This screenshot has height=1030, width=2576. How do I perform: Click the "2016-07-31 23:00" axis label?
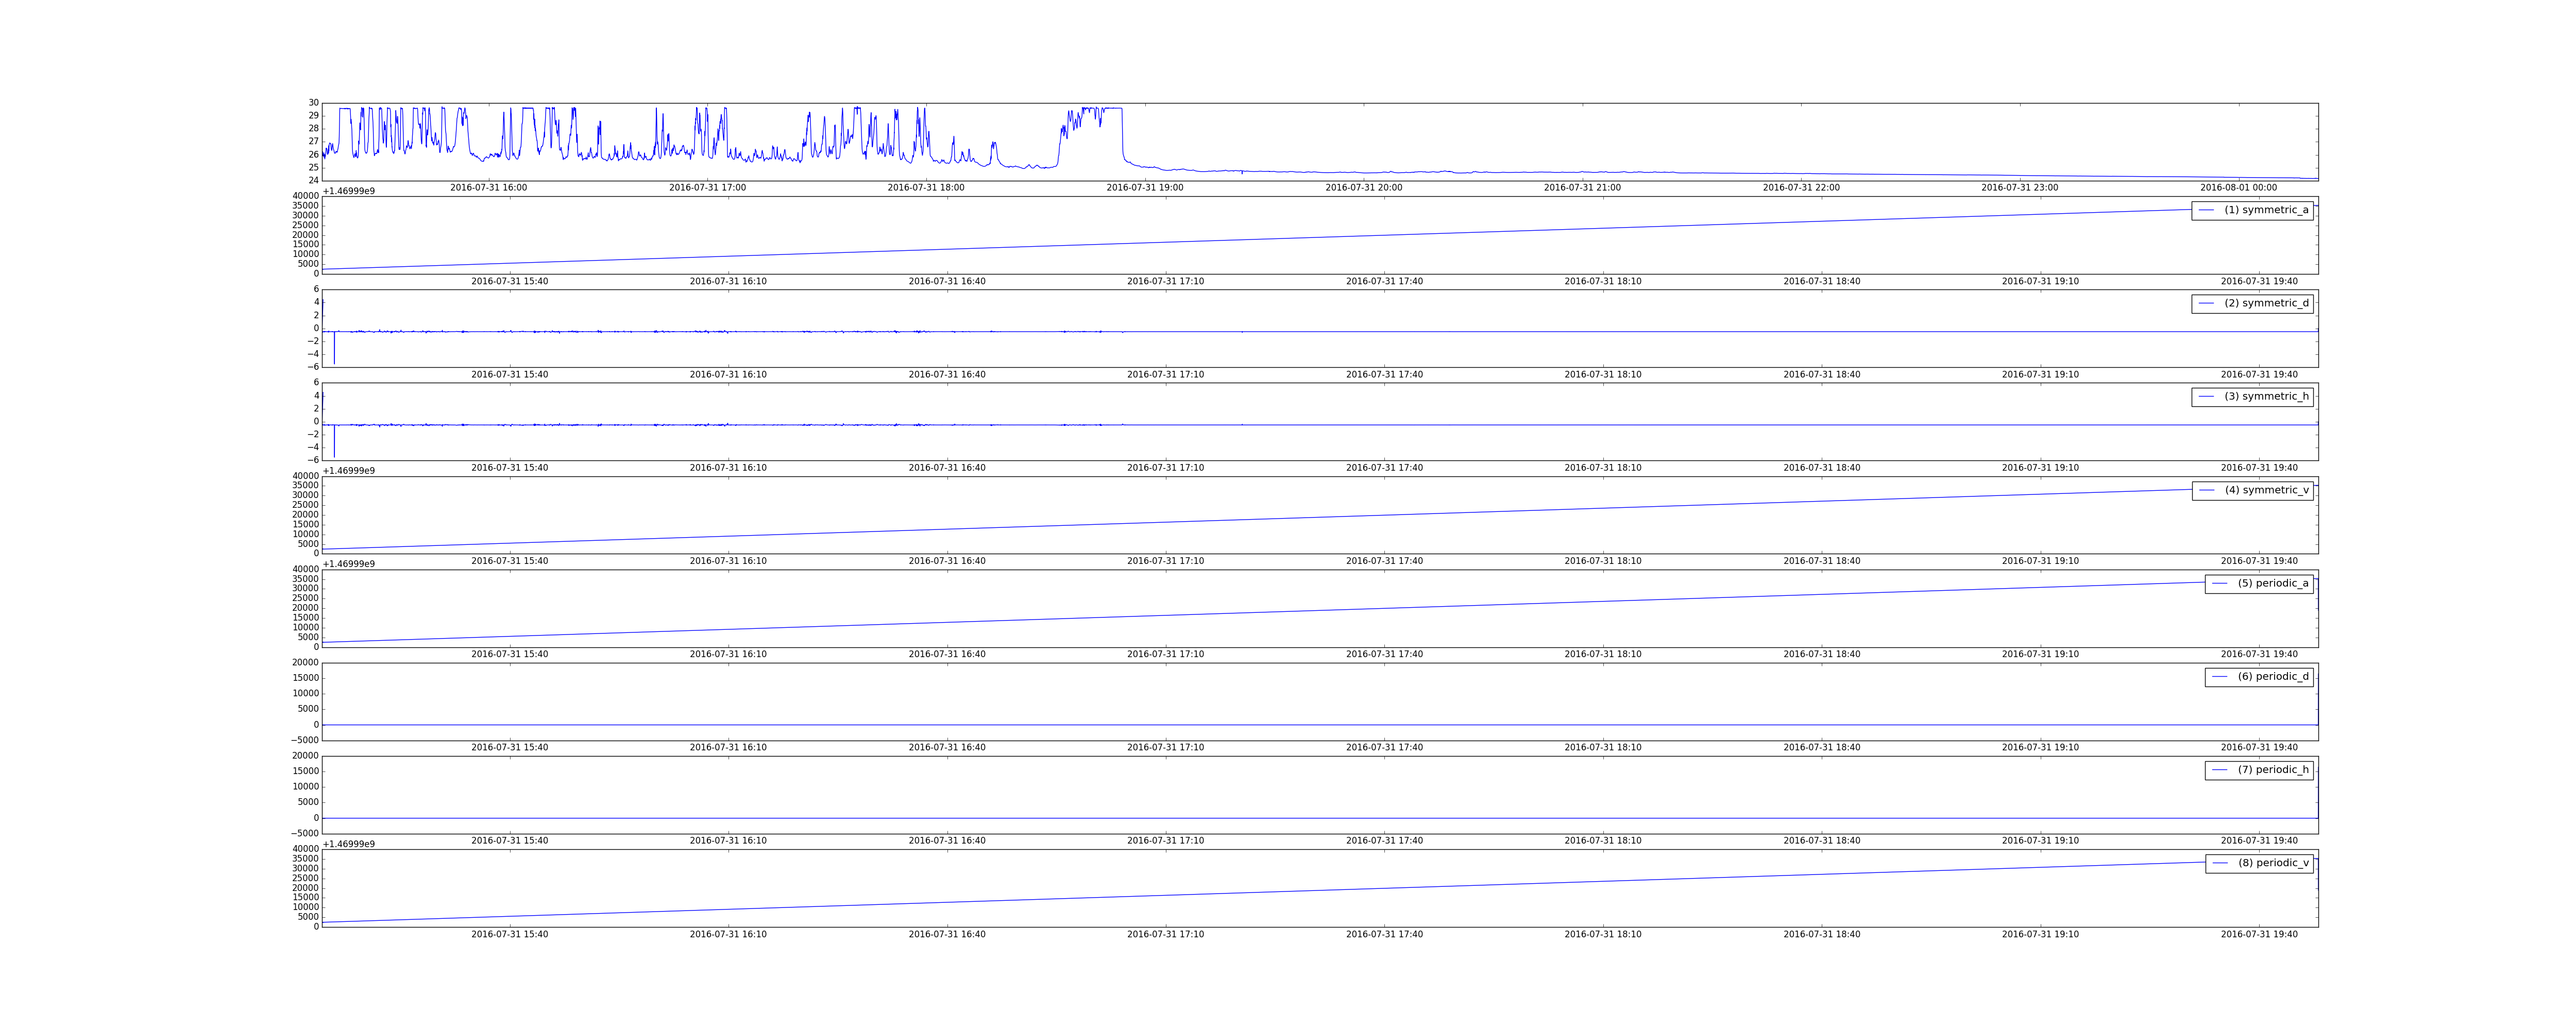click(2020, 188)
